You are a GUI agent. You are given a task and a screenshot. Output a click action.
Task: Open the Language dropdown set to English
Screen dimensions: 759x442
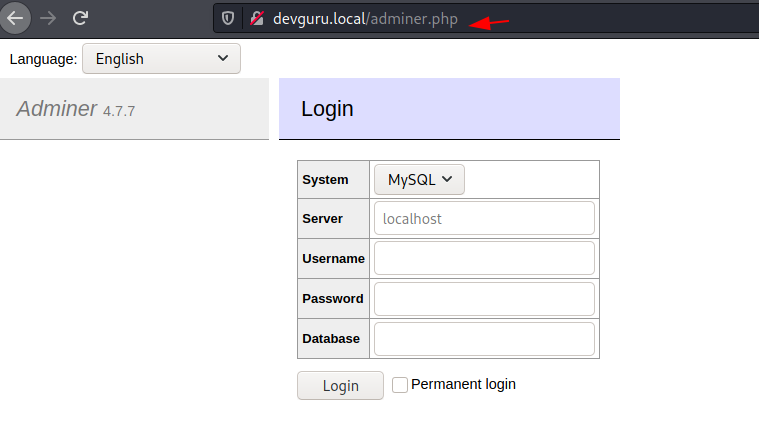coord(161,59)
